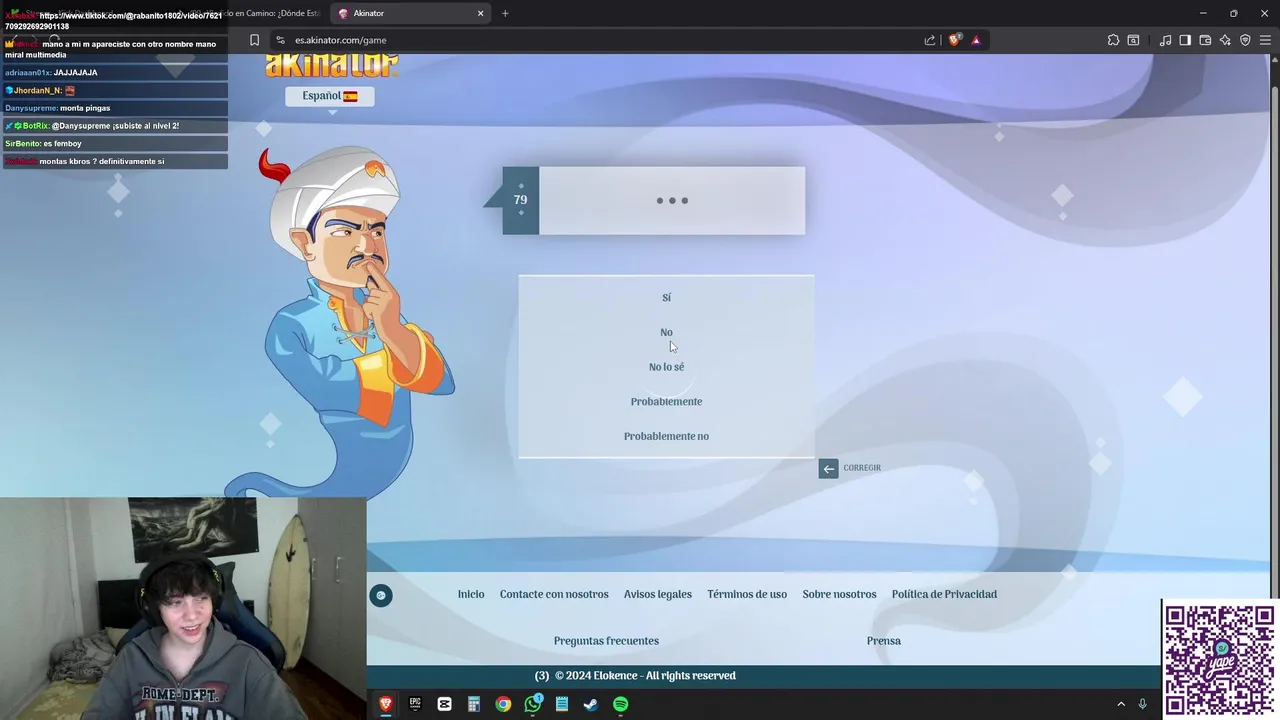The image size is (1280, 720).
Task: Click the Yape QR code overlay
Action: [1220, 660]
